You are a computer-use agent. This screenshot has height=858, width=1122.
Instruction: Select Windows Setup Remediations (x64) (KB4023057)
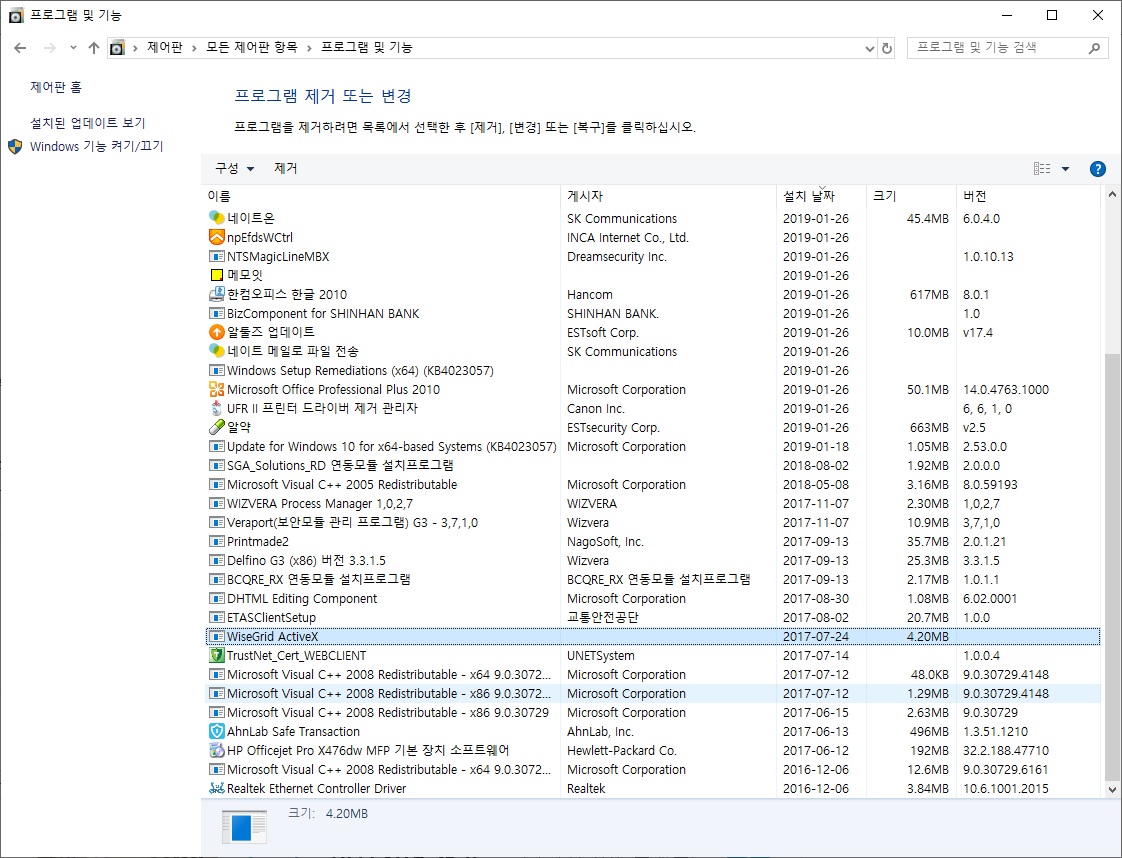[653, 370]
